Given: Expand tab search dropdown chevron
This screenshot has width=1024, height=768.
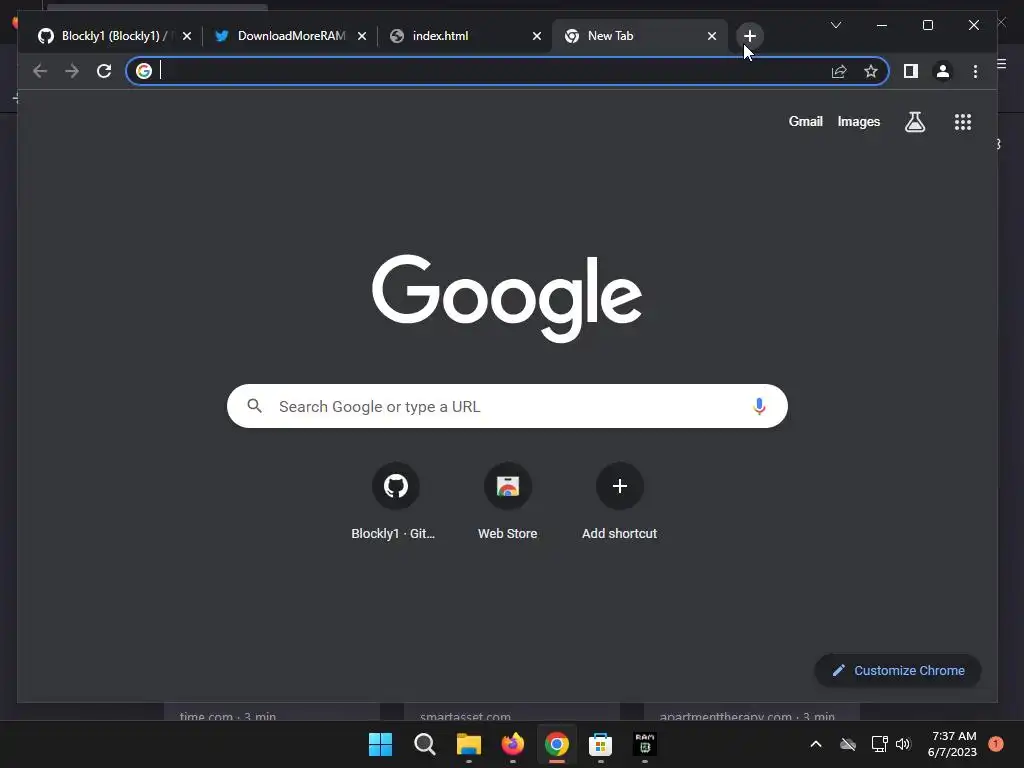Looking at the screenshot, I should (836, 25).
